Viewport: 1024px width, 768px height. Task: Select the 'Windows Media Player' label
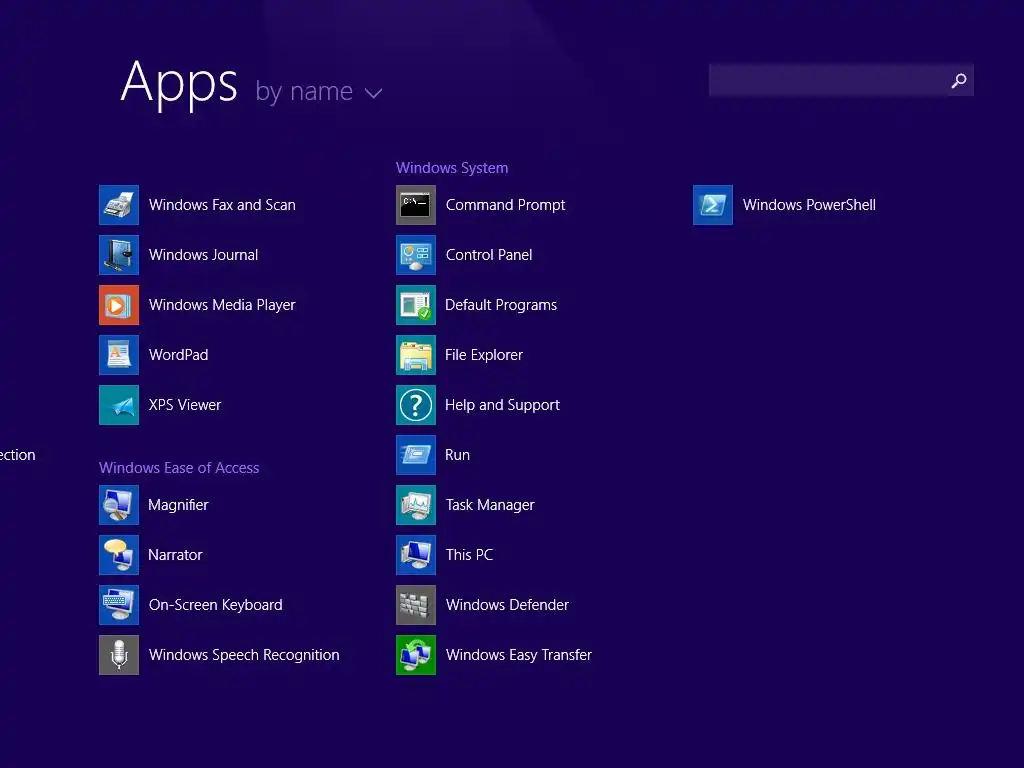click(x=222, y=305)
